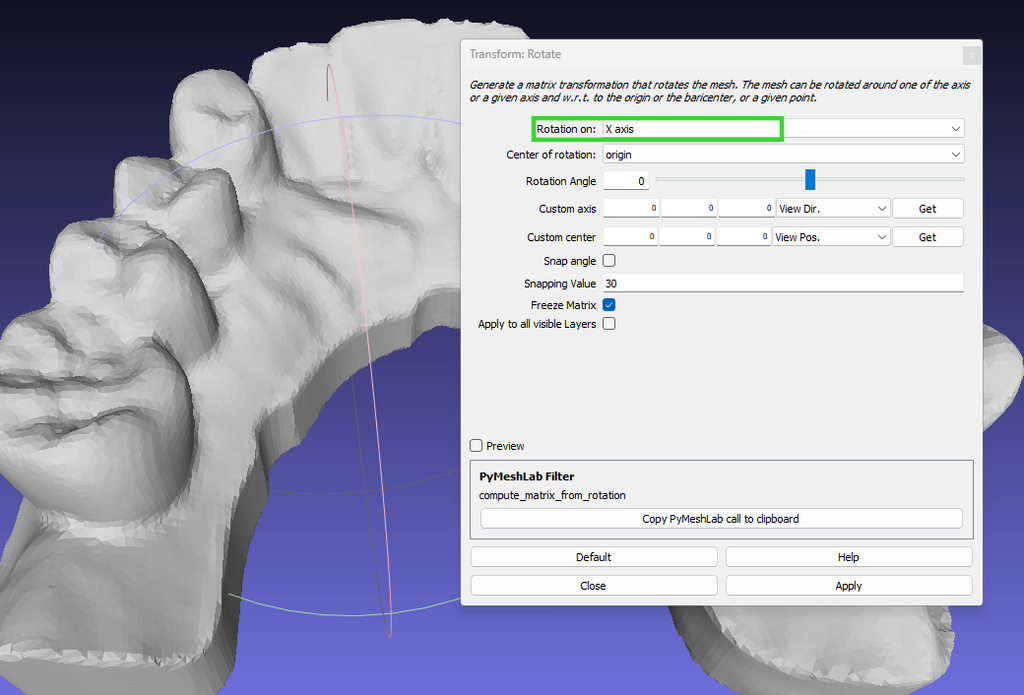Image resolution: width=1024 pixels, height=695 pixels.
Task: Apply the rotation transformation
Action: [x=848, y=585]
